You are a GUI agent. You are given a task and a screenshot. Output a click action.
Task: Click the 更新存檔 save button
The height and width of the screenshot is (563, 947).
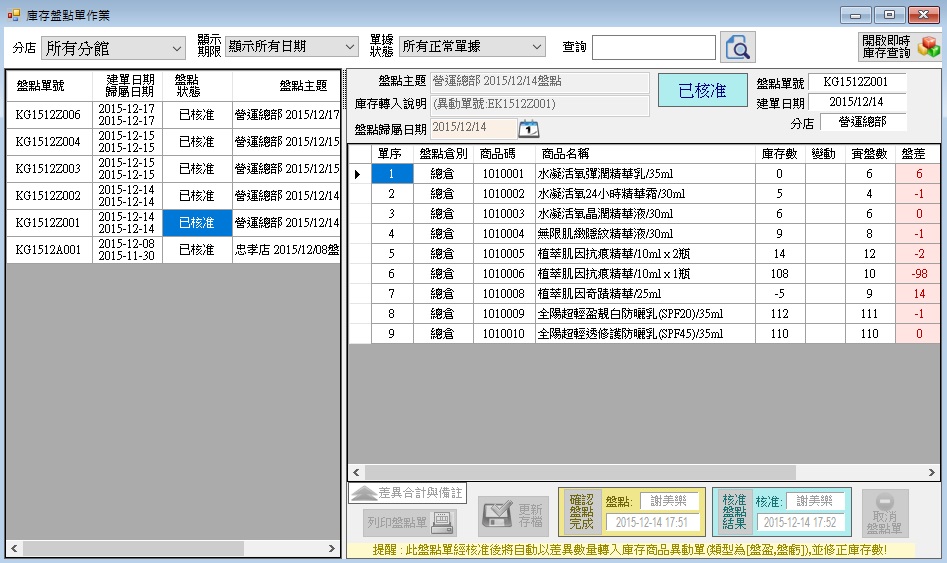coord(513,514)
